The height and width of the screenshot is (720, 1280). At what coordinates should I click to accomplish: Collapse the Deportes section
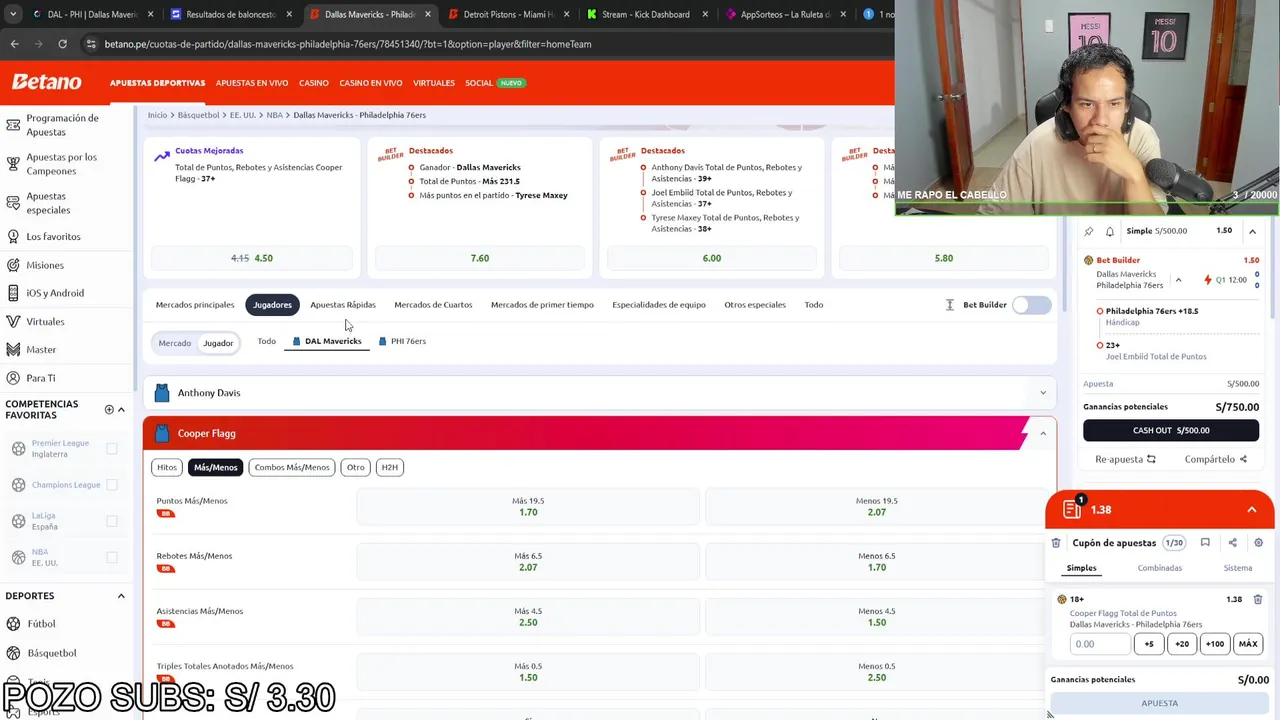coord(121,596)
